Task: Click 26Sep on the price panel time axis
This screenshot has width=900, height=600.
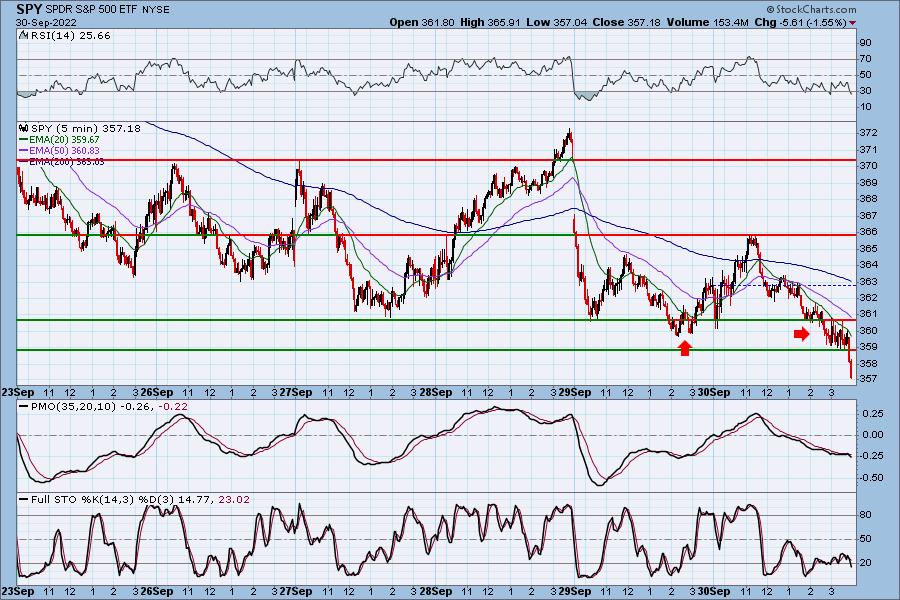Action: pos(157,393)
